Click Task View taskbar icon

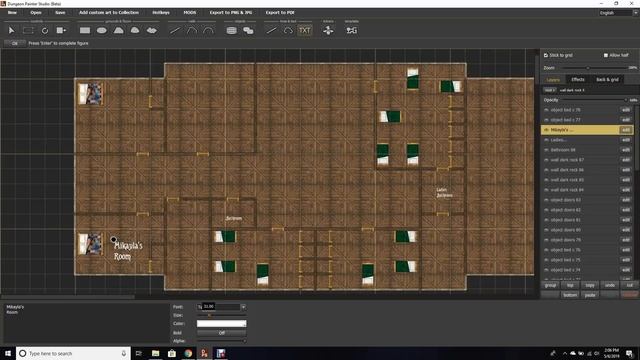(x=139, y=353)
